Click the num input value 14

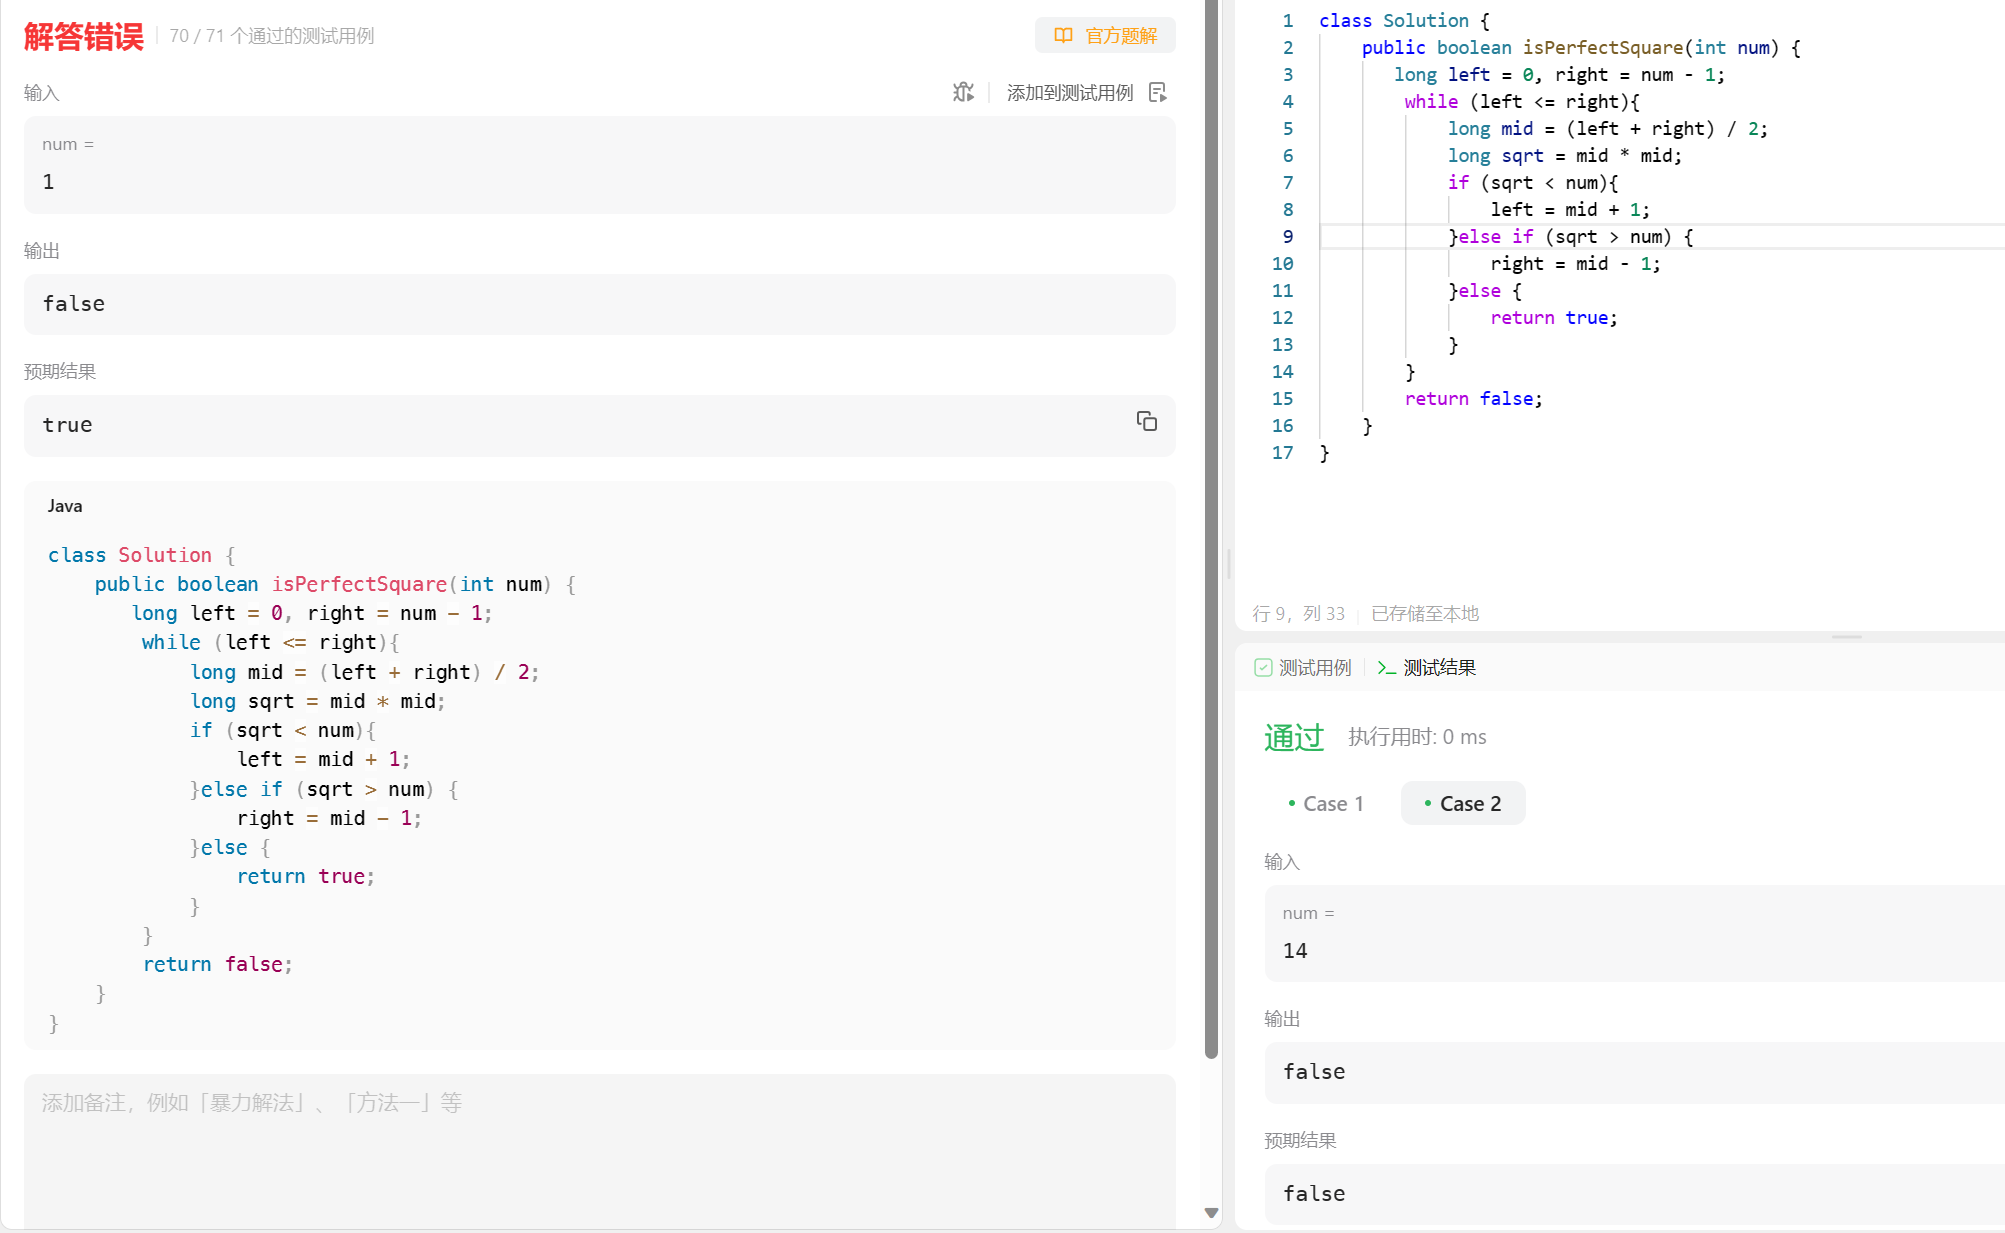1295,951
